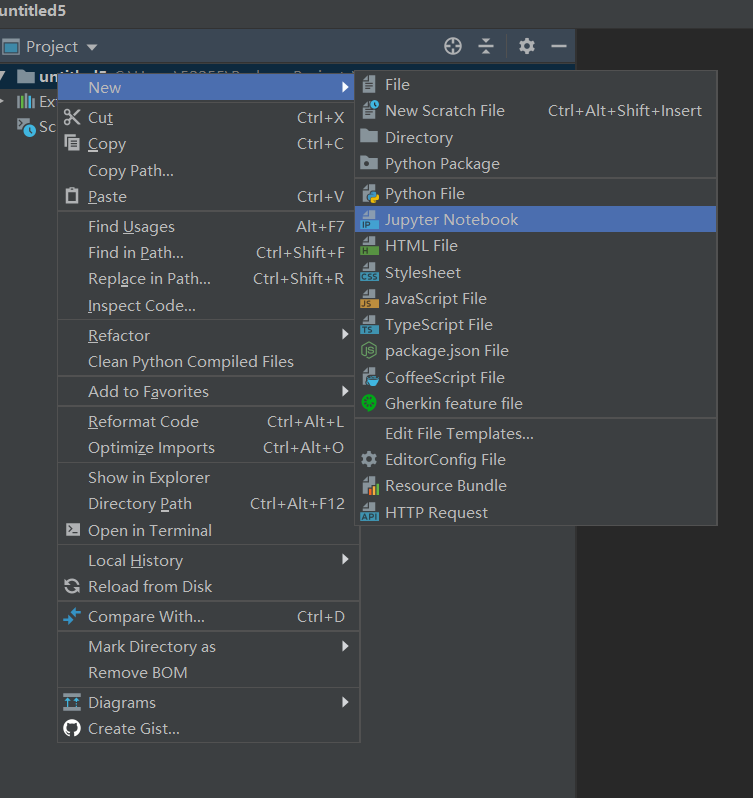
Task: Click the Collapse All icon in Project panel
Action: tap(486, 46)
